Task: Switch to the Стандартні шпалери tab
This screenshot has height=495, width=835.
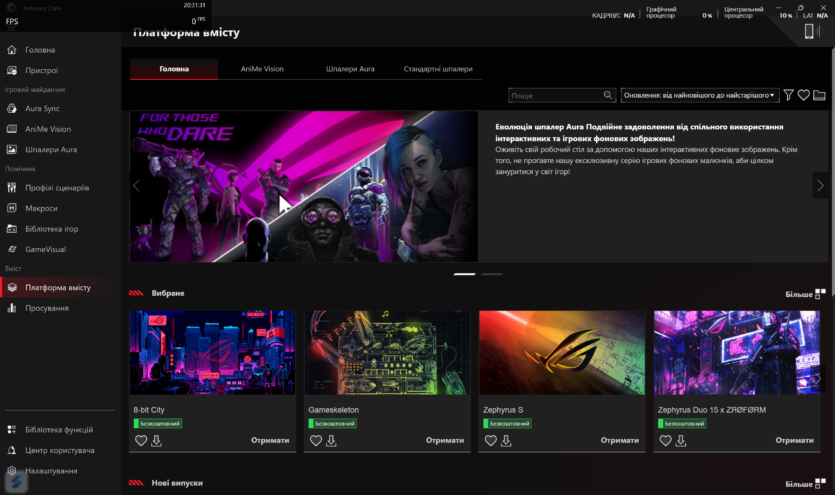Action: click(x=438, y=69)
